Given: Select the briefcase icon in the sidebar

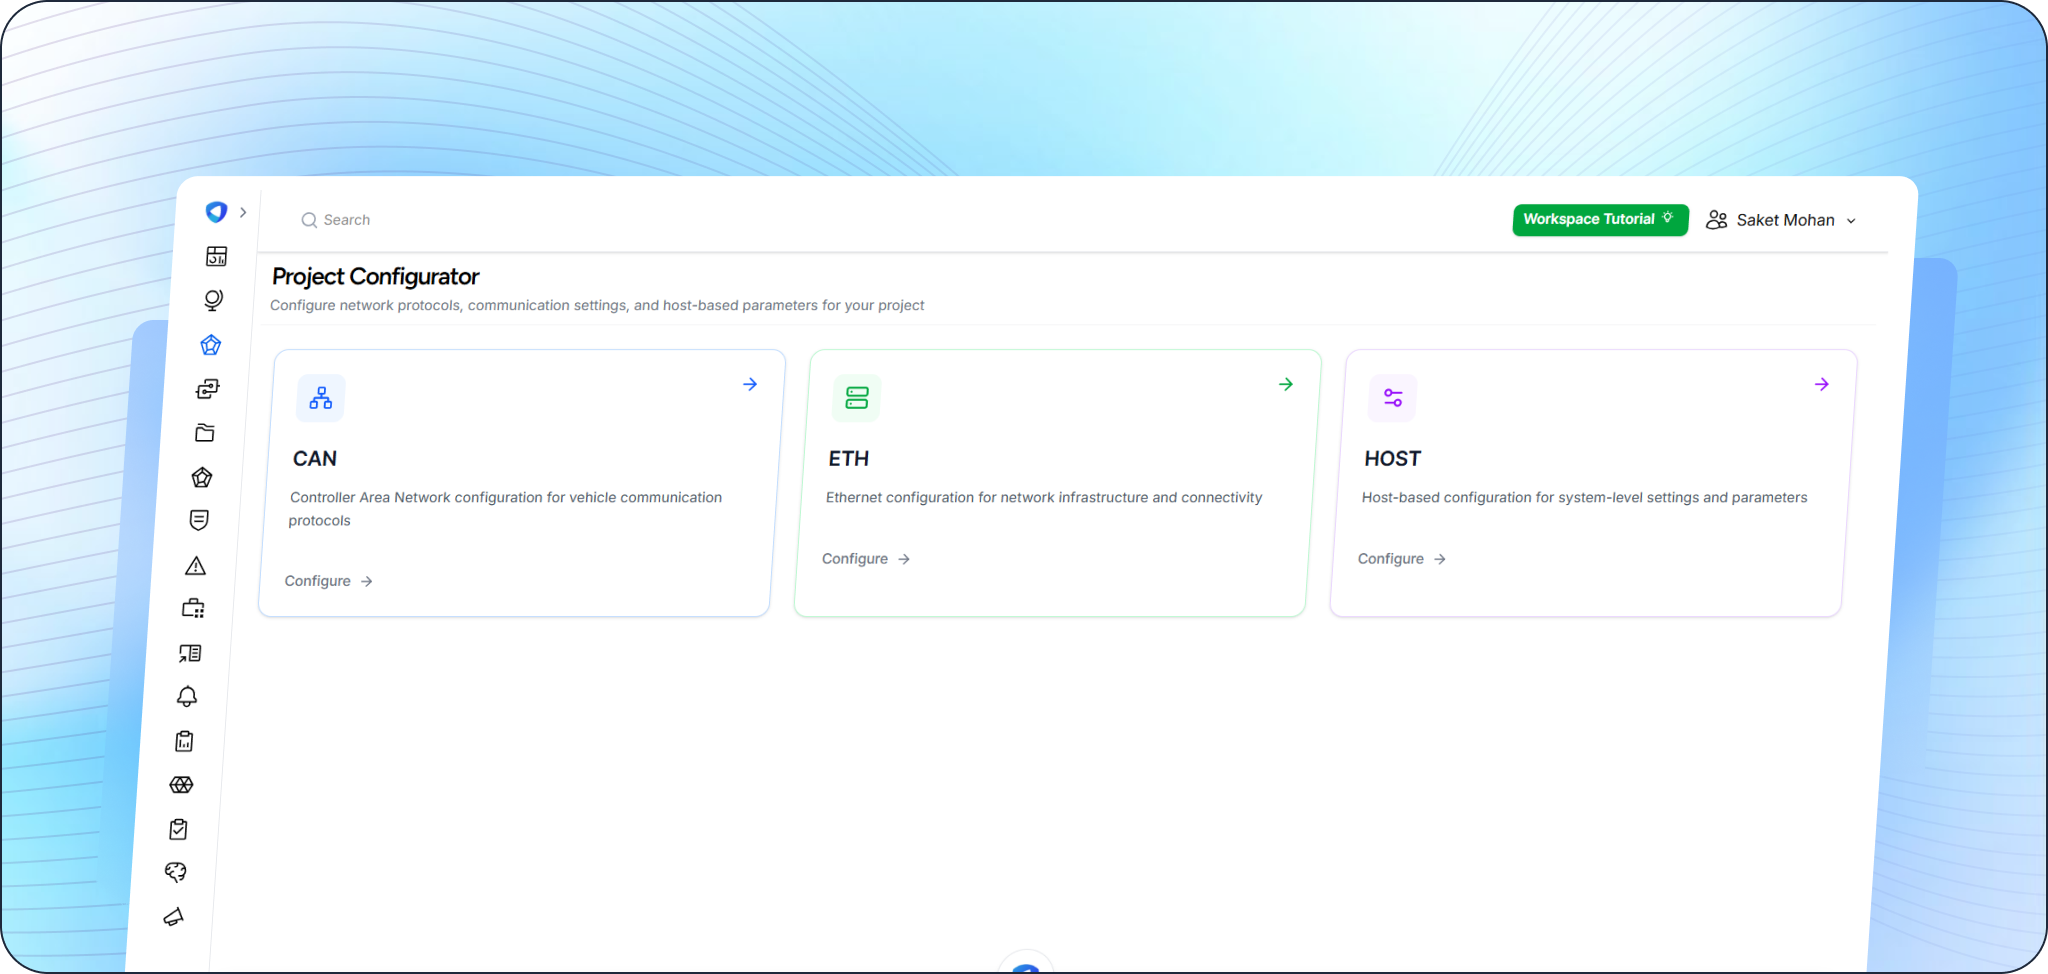Looking at the screenshot, I should coord(193,609).
